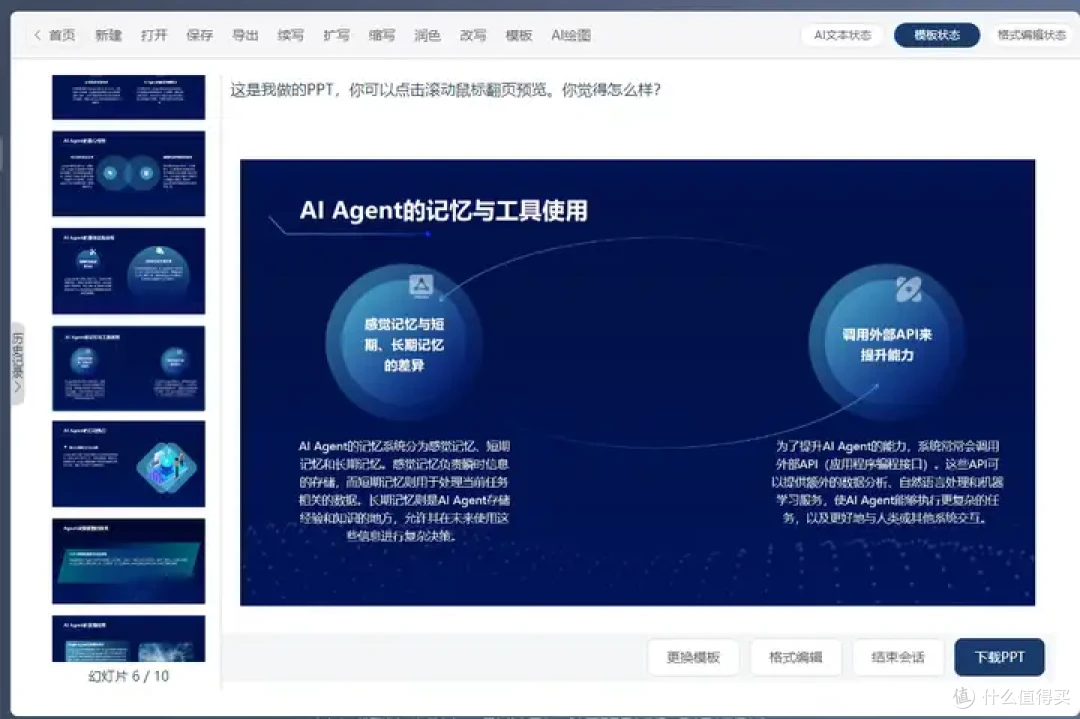Expand the 历史记录 side panel tab
The width and height of the screenshot is (1080, 719).
click(18, 363)
